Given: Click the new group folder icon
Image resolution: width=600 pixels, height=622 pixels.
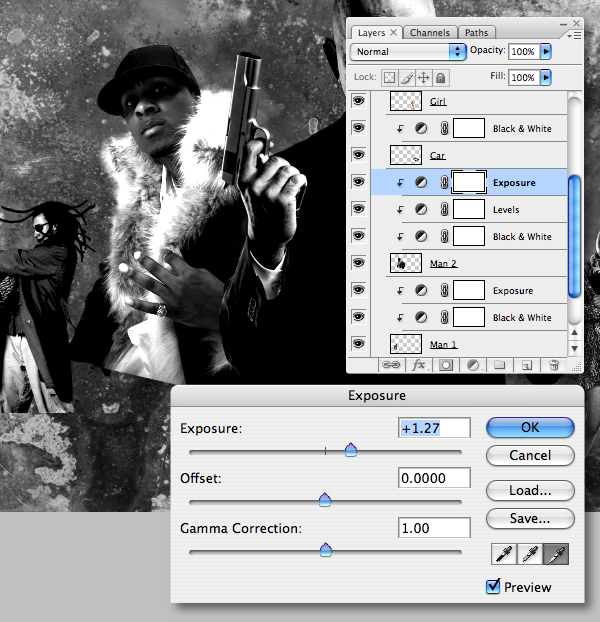Looking at the screenshot, I should pos(500,365).
